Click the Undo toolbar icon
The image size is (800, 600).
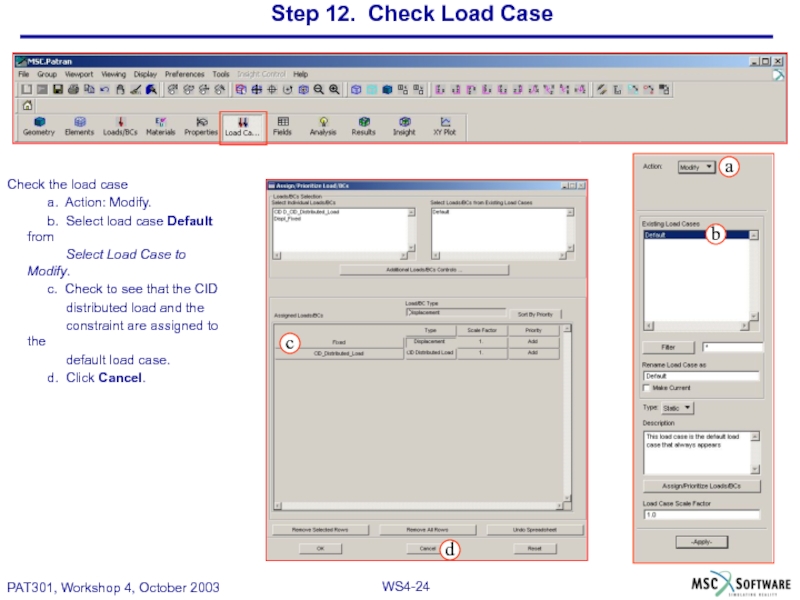point(105,90)
